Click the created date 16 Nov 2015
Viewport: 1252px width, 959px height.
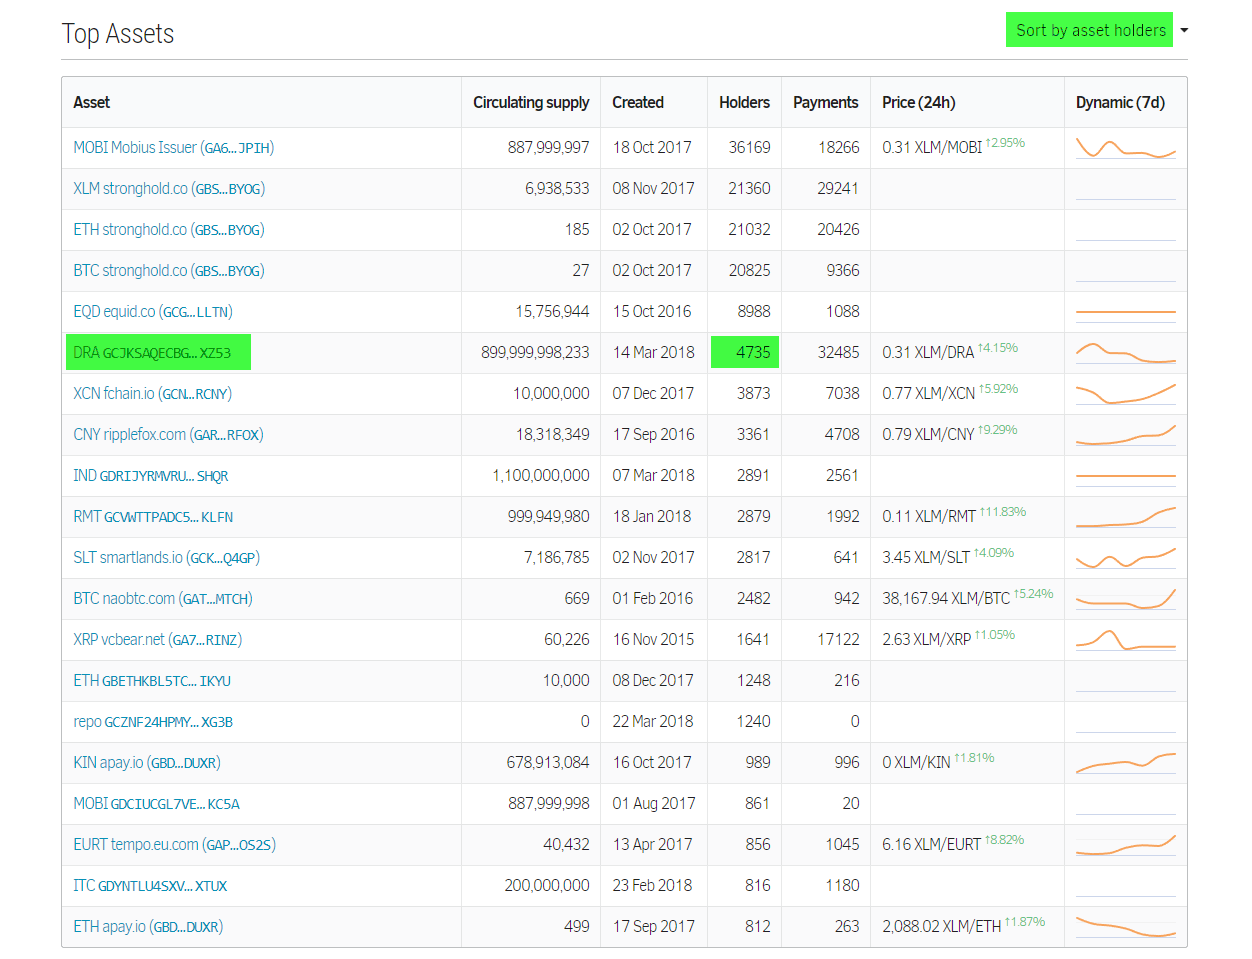tap(653, 640)
